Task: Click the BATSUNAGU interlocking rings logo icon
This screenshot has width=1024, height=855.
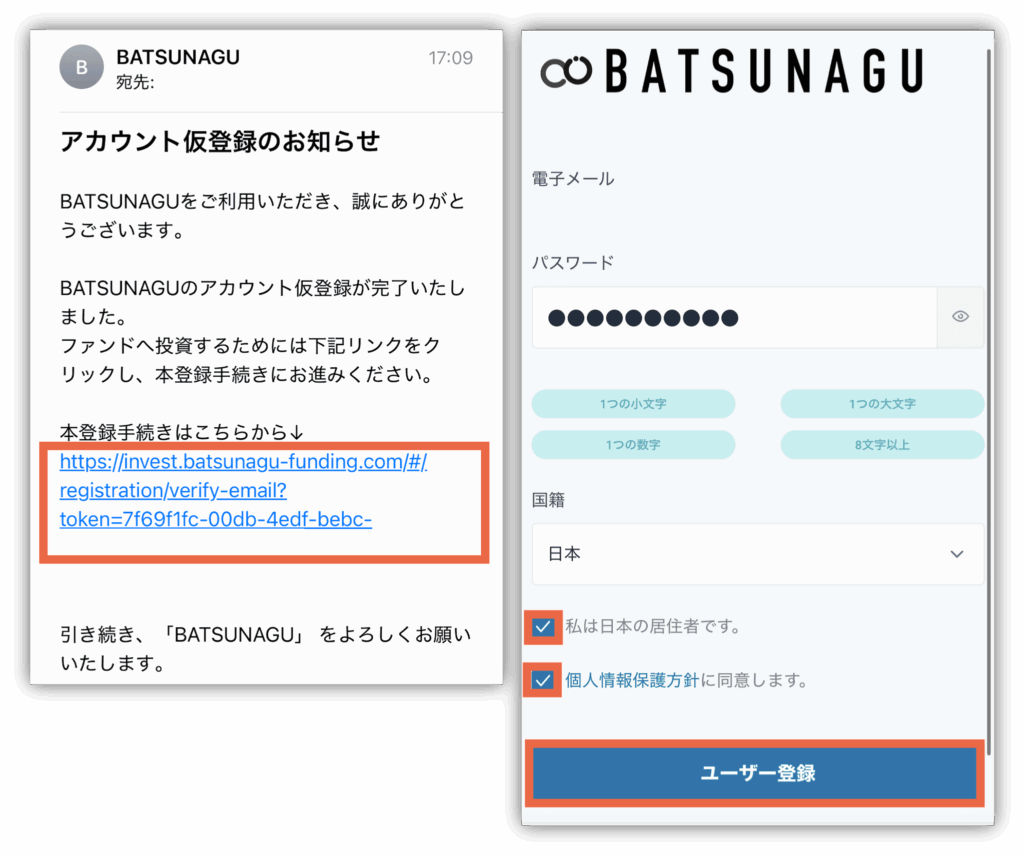Action: pyautogui.click(x=566, y=71)
